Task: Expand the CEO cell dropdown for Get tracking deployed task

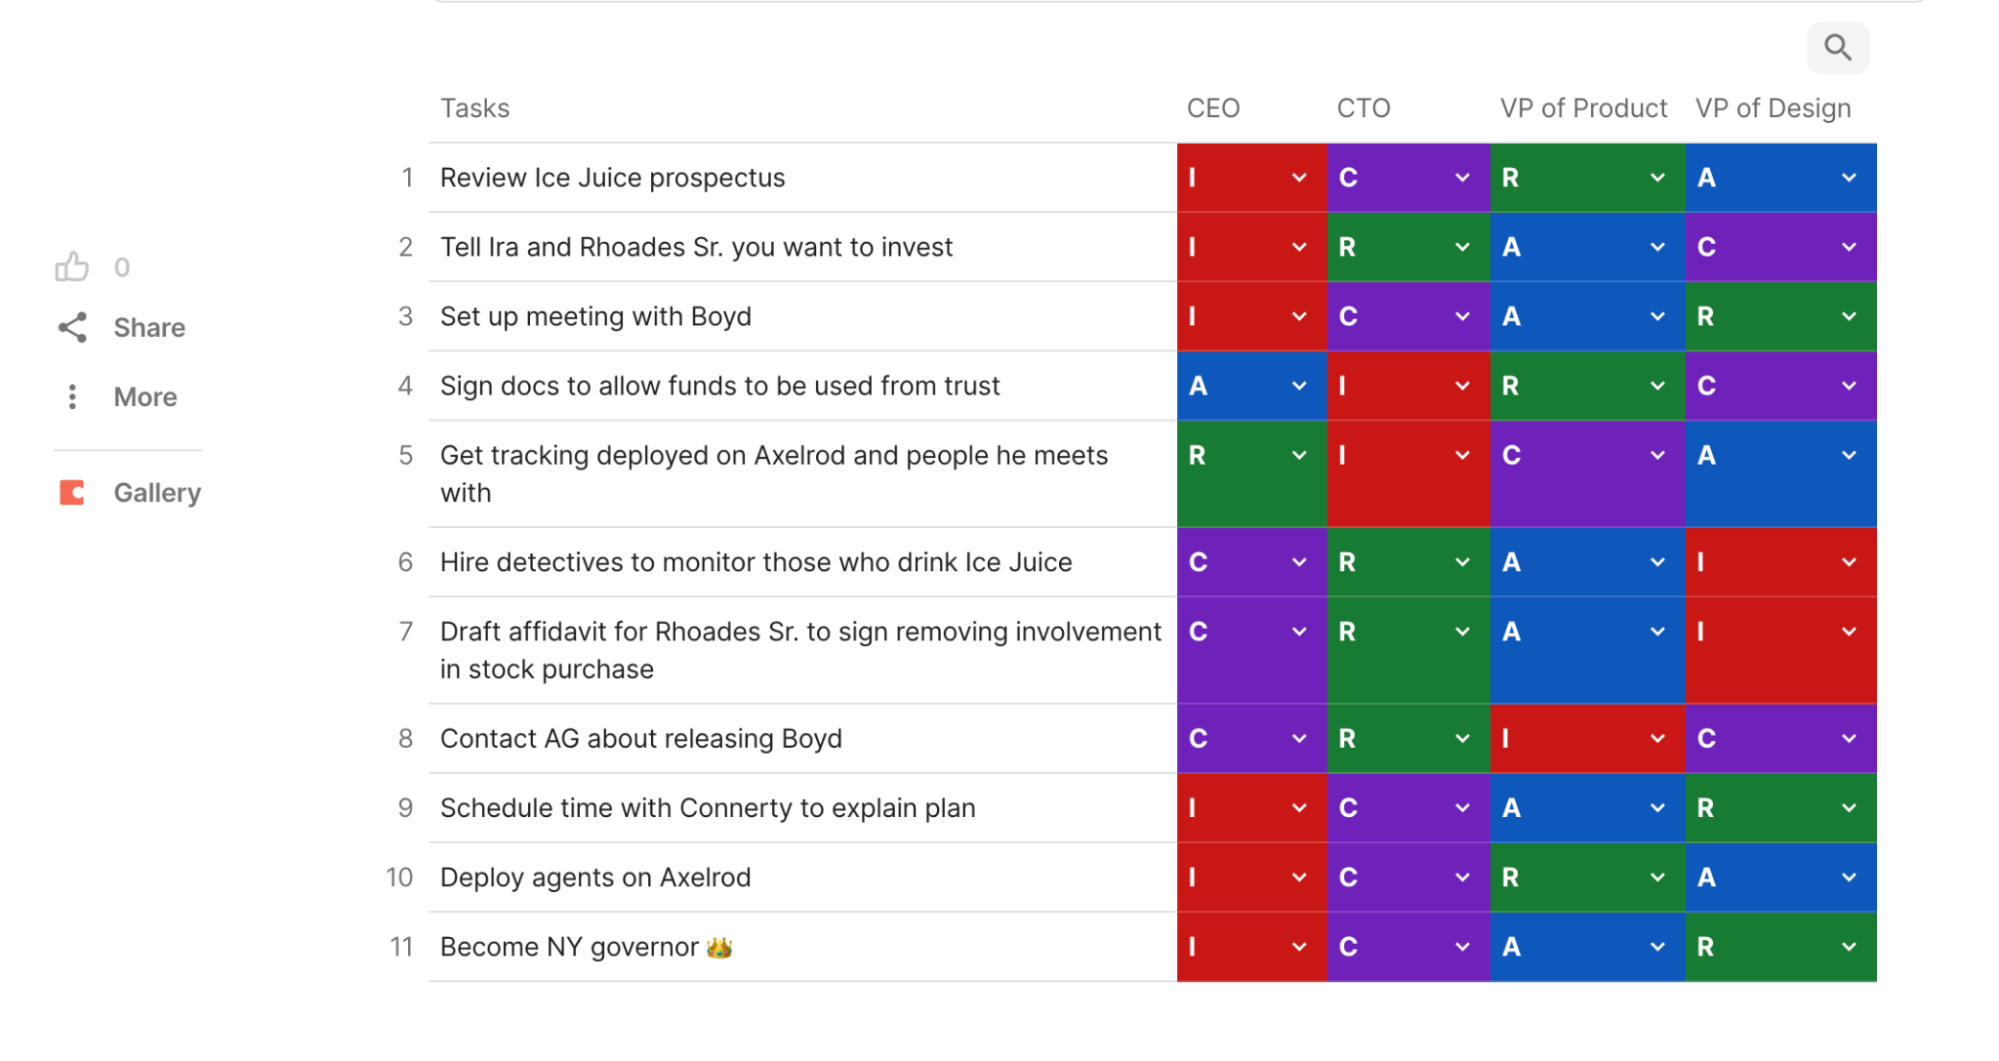Action: coord(1298,455)
